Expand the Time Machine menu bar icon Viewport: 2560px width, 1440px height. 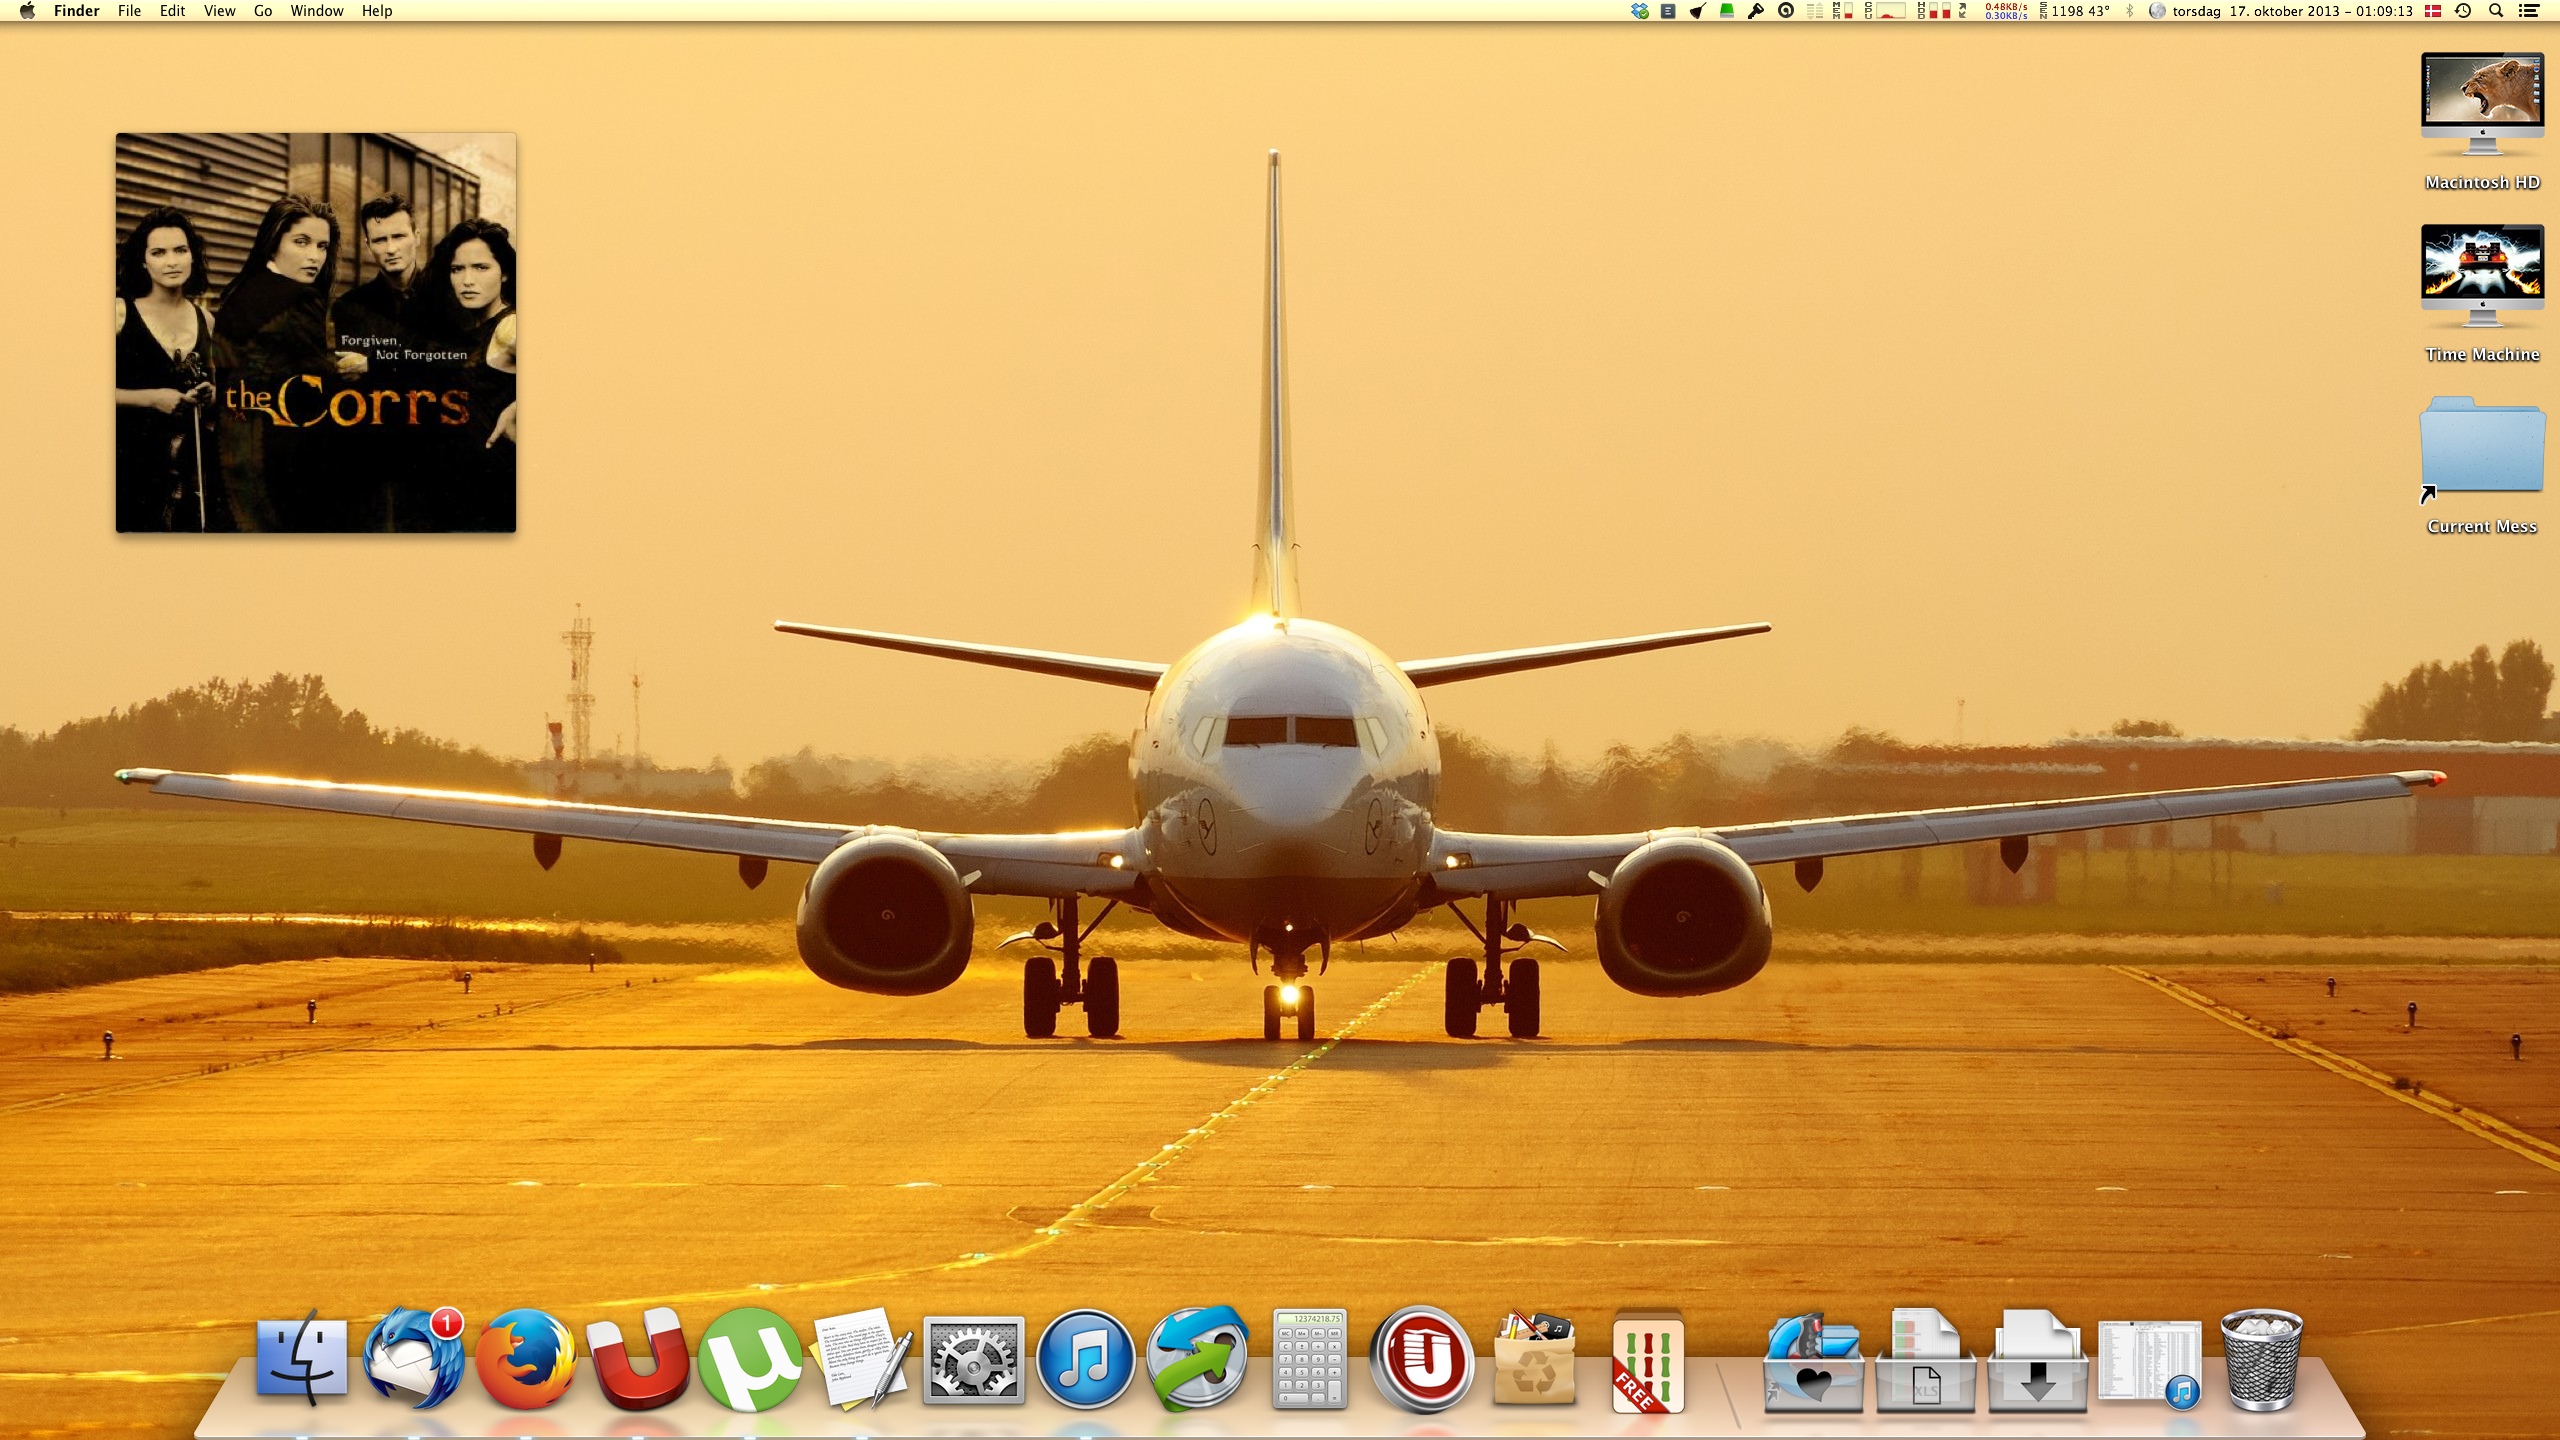pyautogui.click(x=2463, y=11)
